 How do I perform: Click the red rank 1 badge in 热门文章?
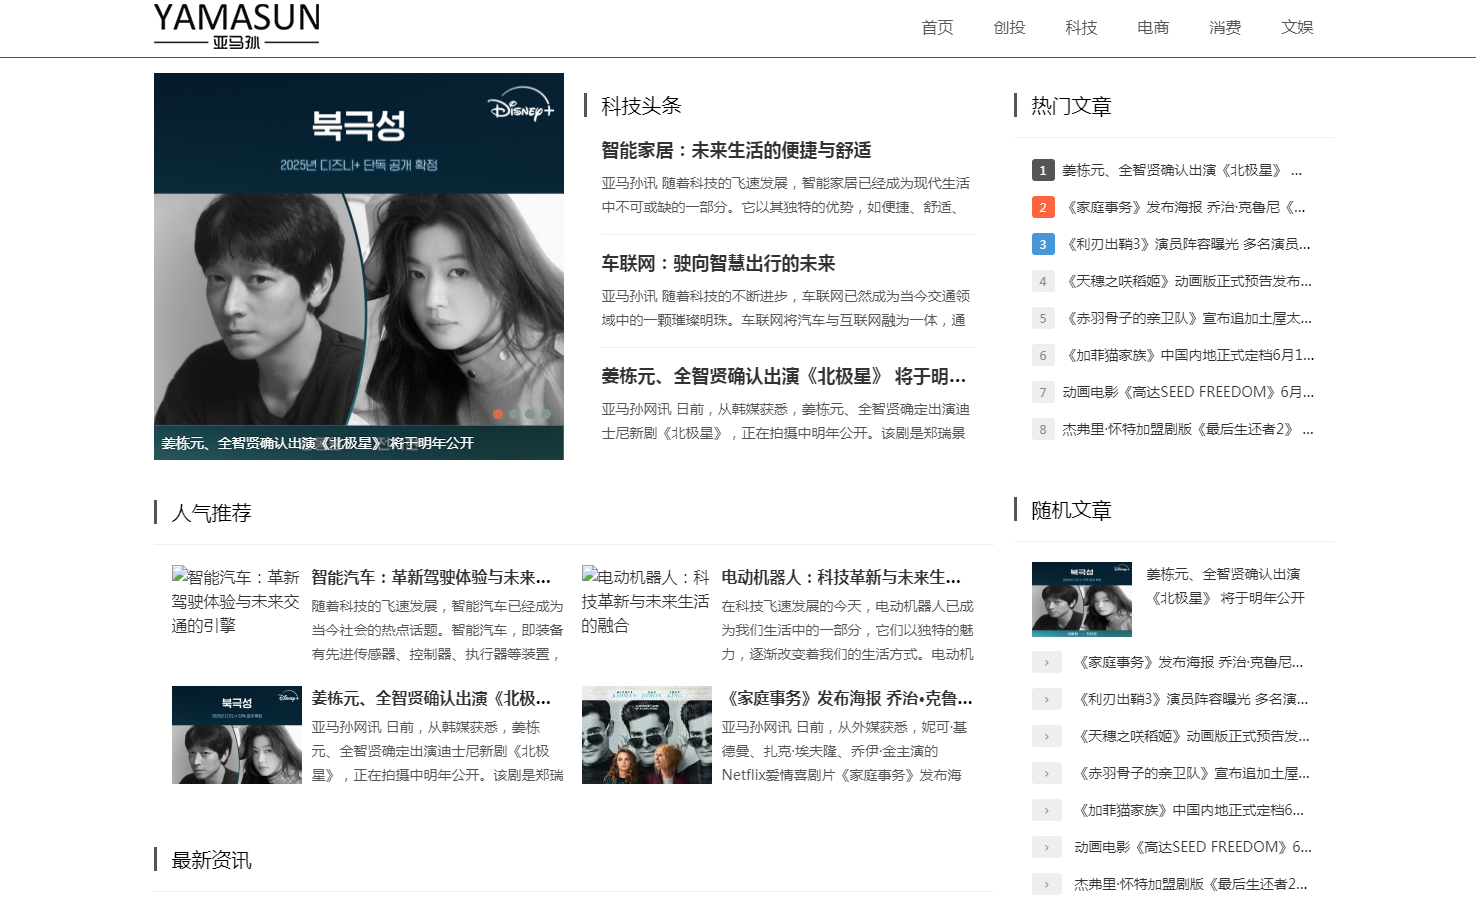(1043, 170)
